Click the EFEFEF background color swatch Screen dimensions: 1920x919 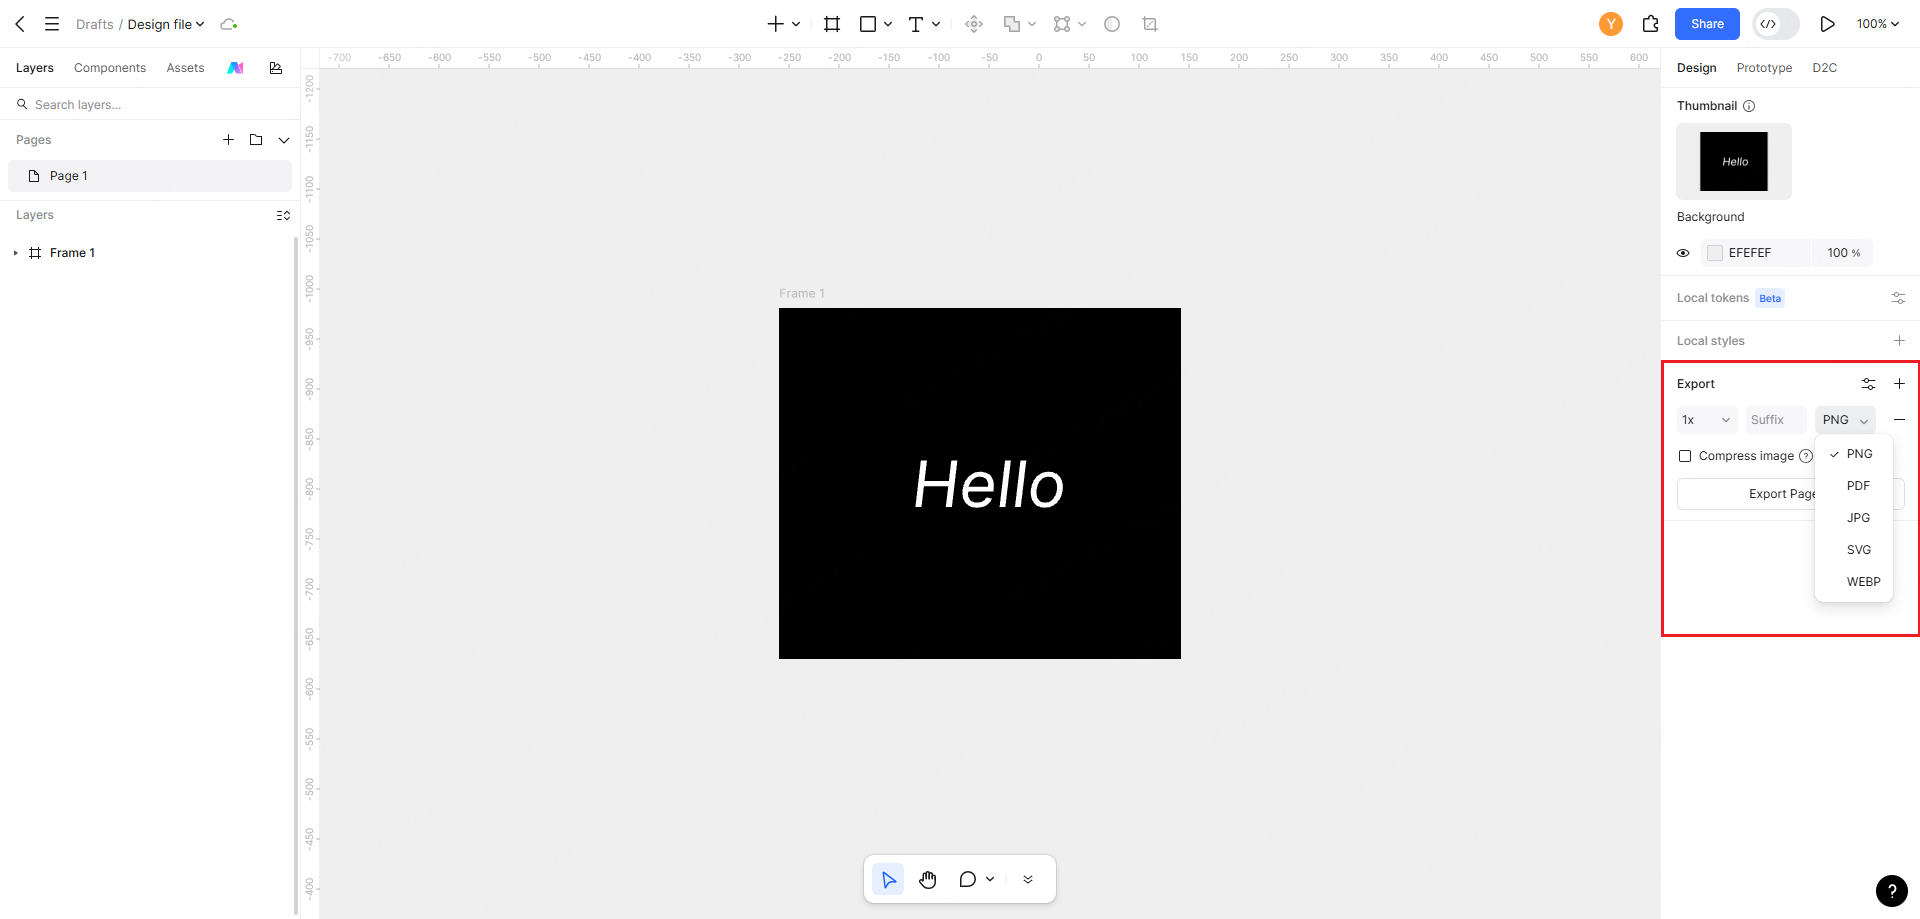[1715, 253]
